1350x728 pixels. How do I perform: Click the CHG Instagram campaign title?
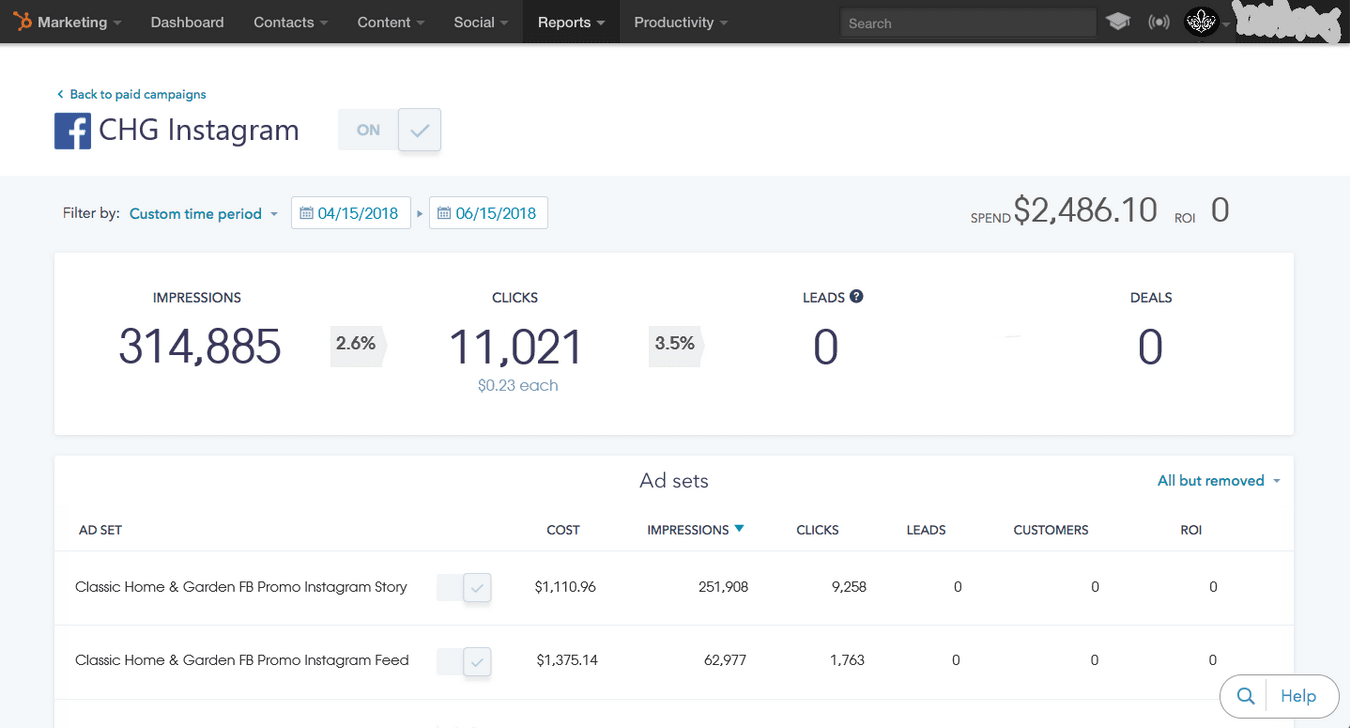pos(199,130)
